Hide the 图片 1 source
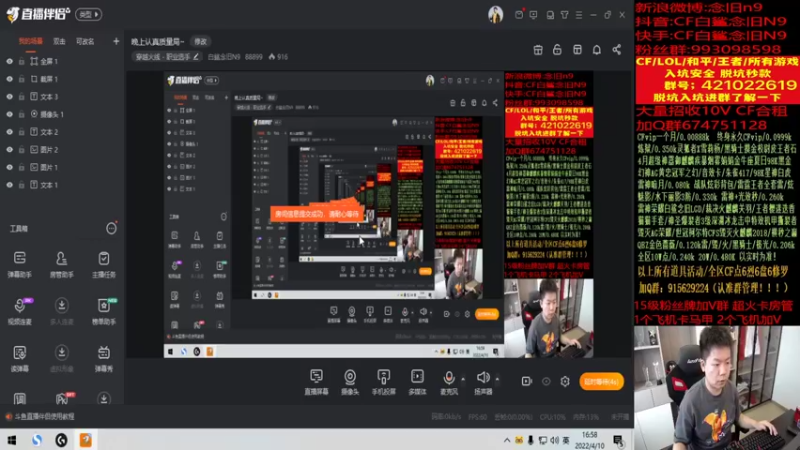The image size is (800, 450). tap(9, 167)
